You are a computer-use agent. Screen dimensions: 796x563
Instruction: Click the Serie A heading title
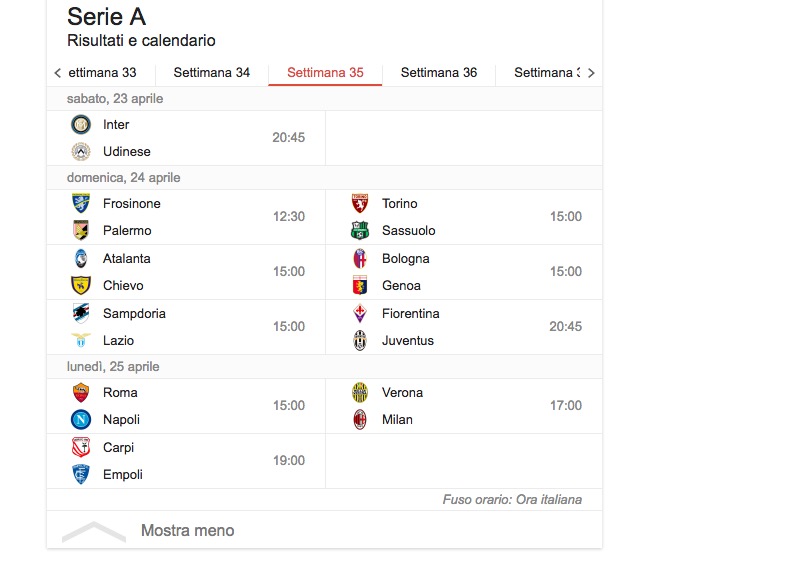(x=107, y=17)
